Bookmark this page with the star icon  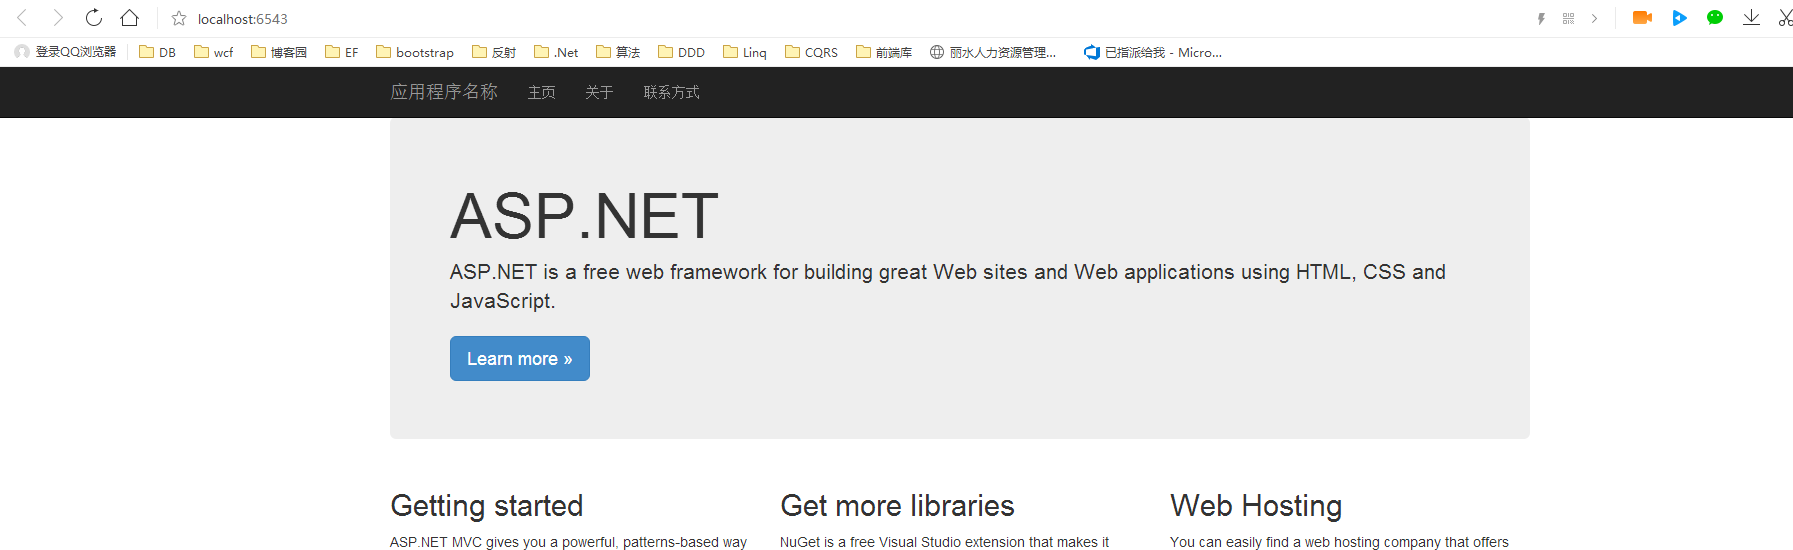point(179,19)
